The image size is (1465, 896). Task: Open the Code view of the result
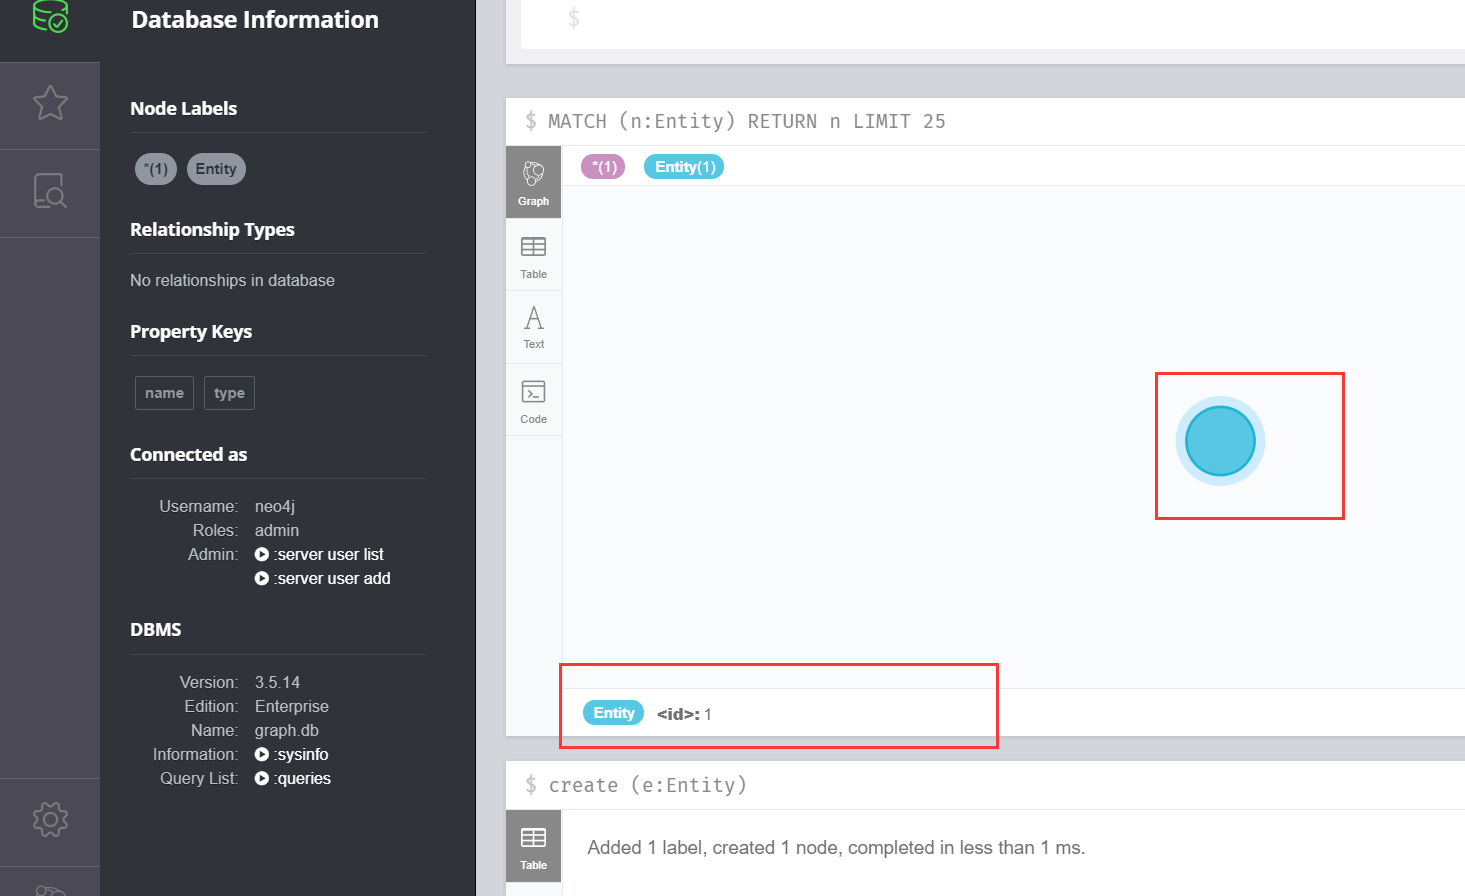point(533,398)
